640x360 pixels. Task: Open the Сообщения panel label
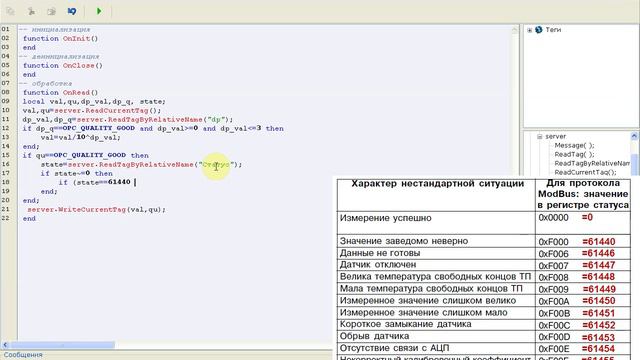pyautogui.click(x=23, y=355)
